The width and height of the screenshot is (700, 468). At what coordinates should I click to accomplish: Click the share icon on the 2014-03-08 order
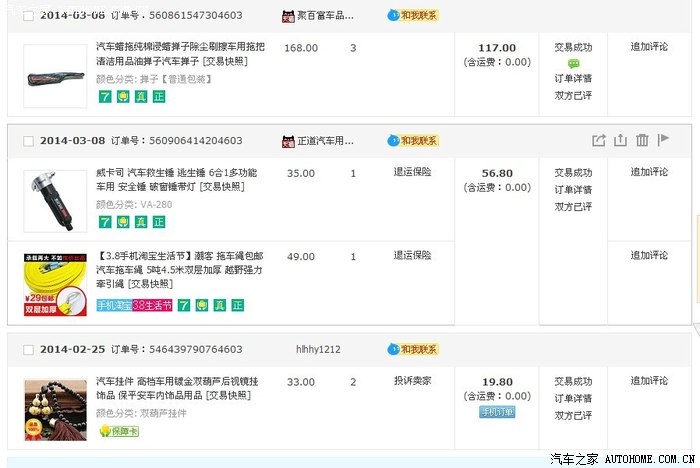point(599,141)
